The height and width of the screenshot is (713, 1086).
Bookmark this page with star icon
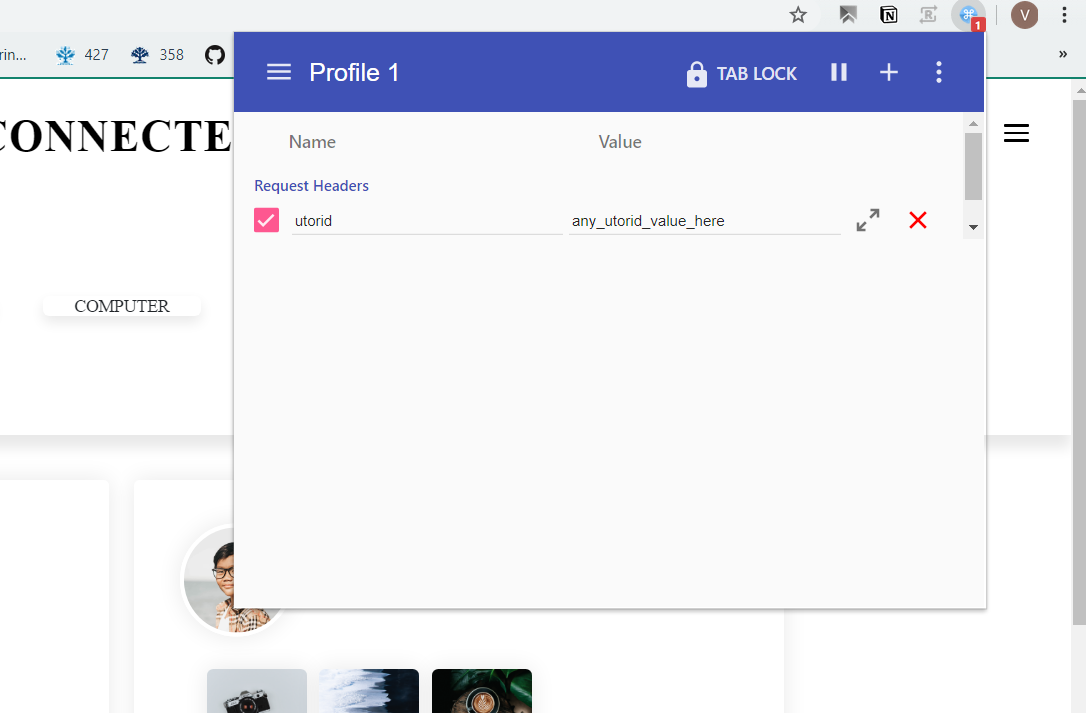(x=798, y=15)
